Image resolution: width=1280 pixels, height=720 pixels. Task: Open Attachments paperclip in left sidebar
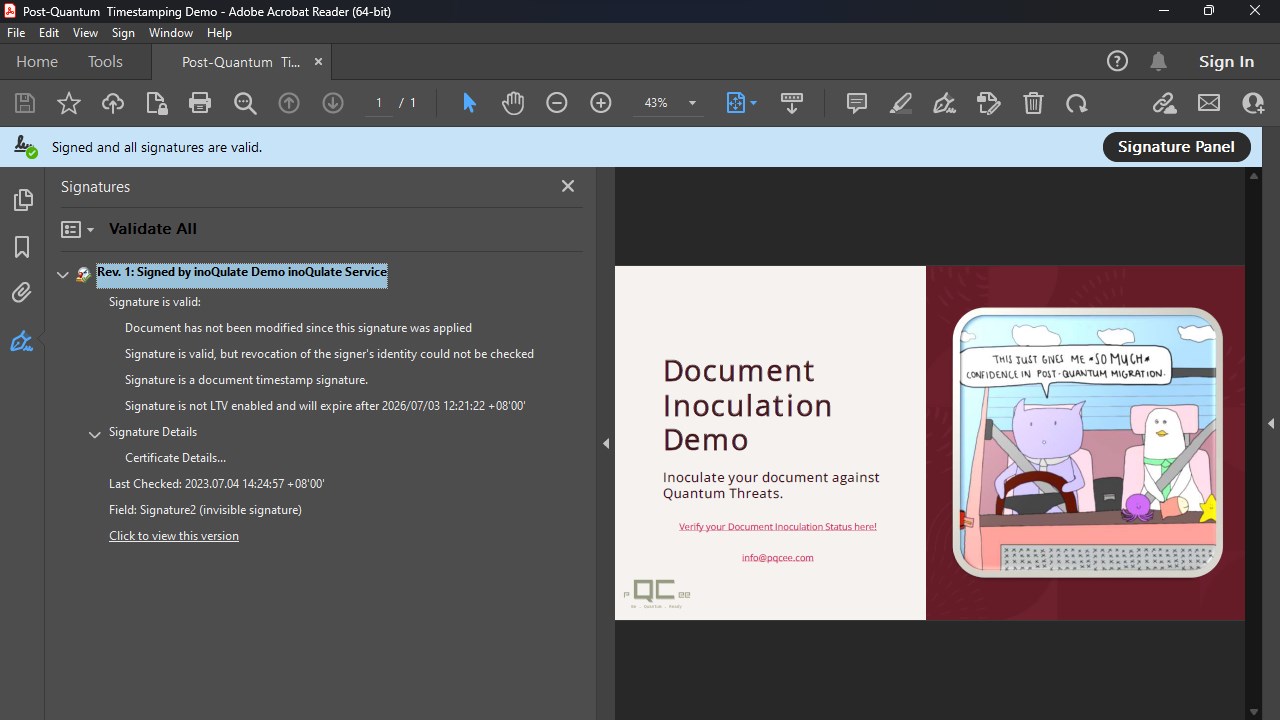22,293
